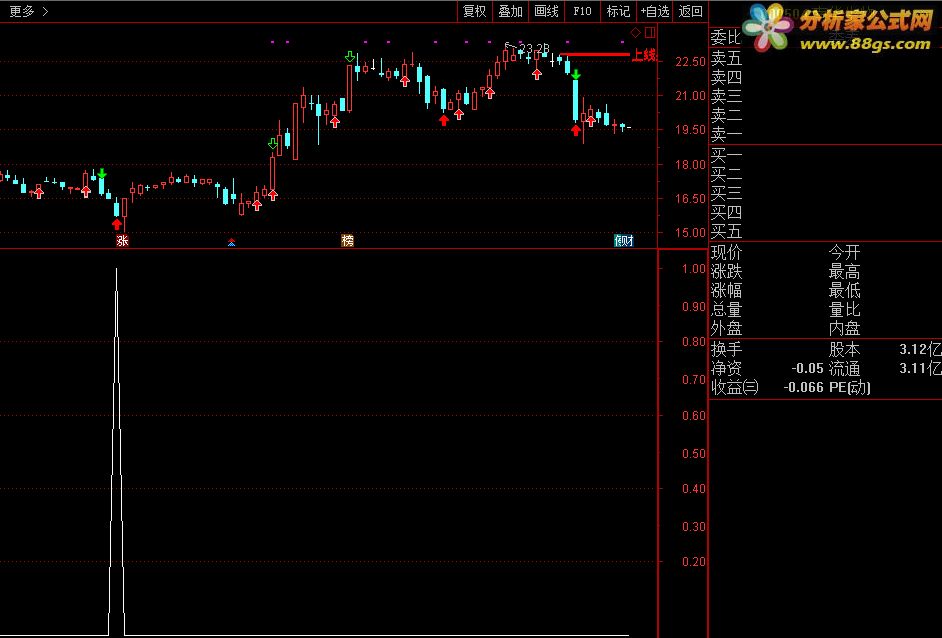Click 返回 to go back

click(x=690, y=11)
